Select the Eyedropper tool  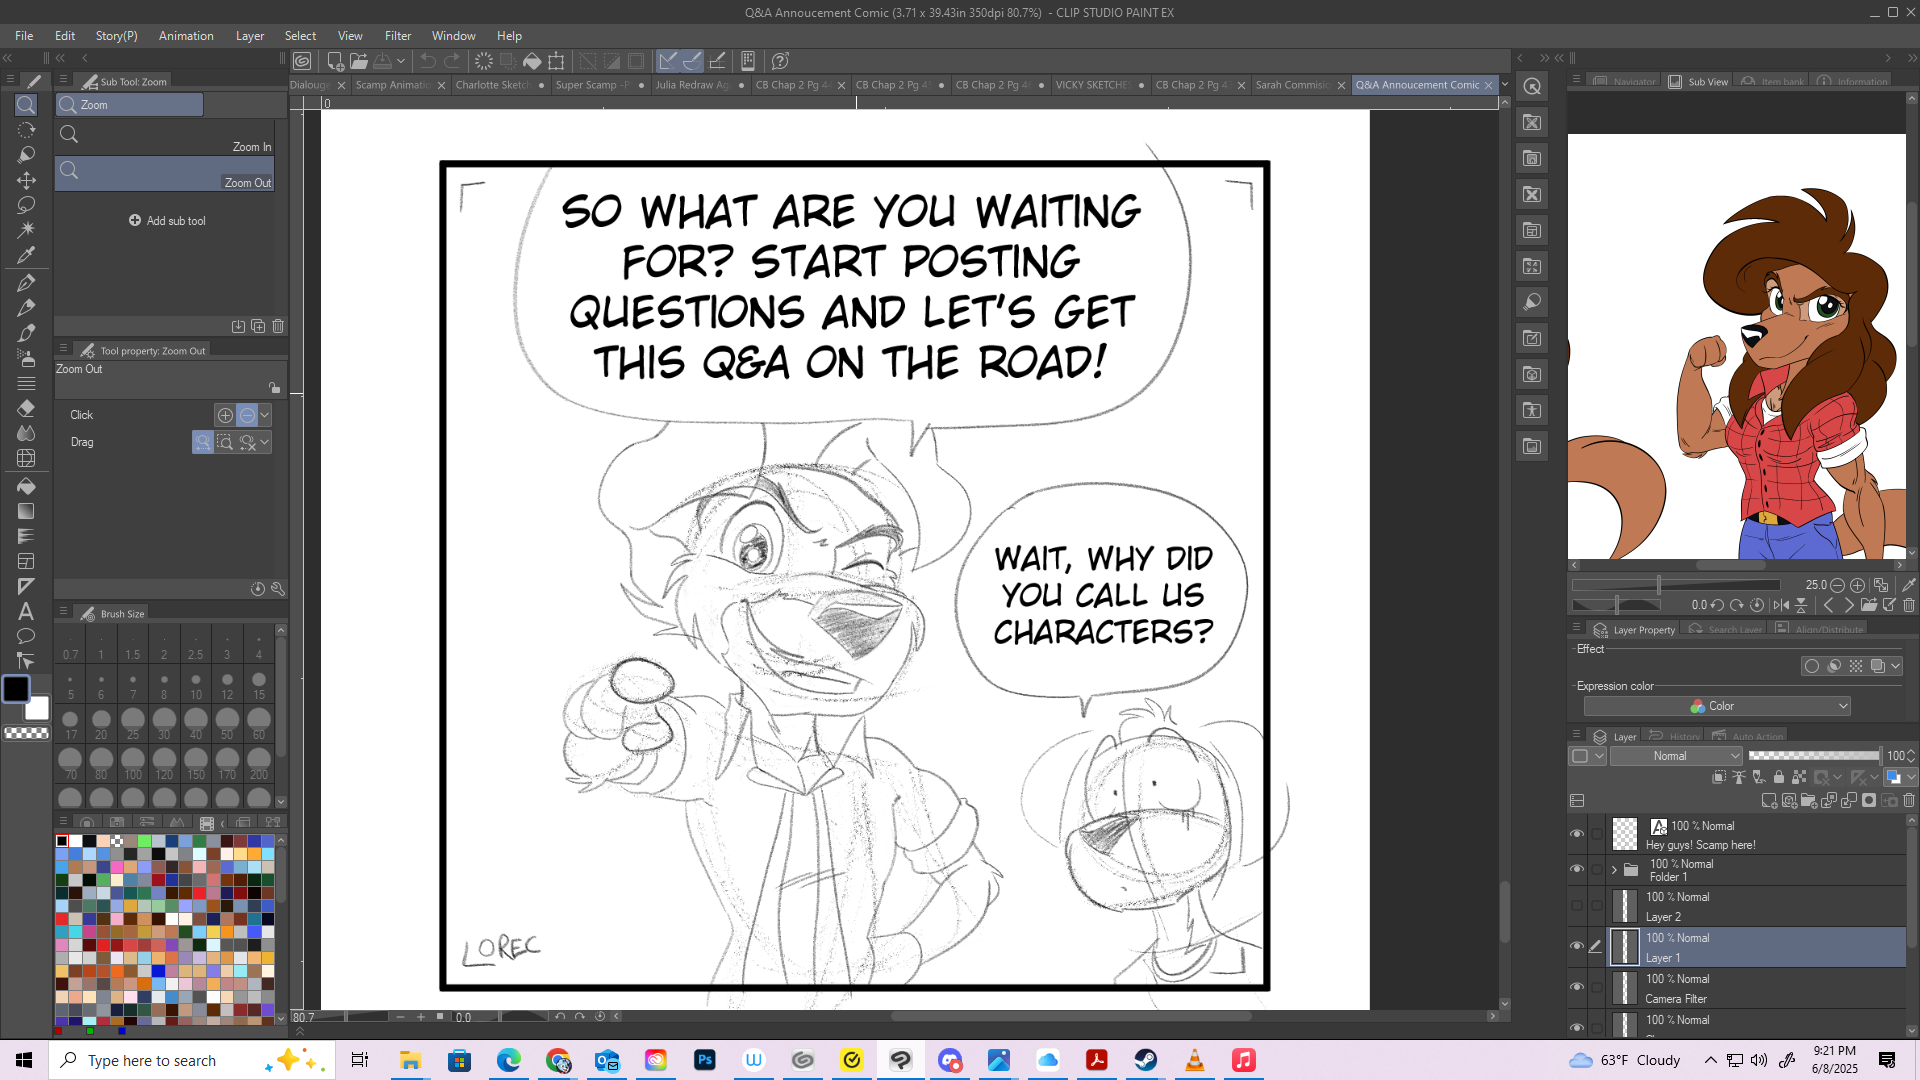coord(26,255)
